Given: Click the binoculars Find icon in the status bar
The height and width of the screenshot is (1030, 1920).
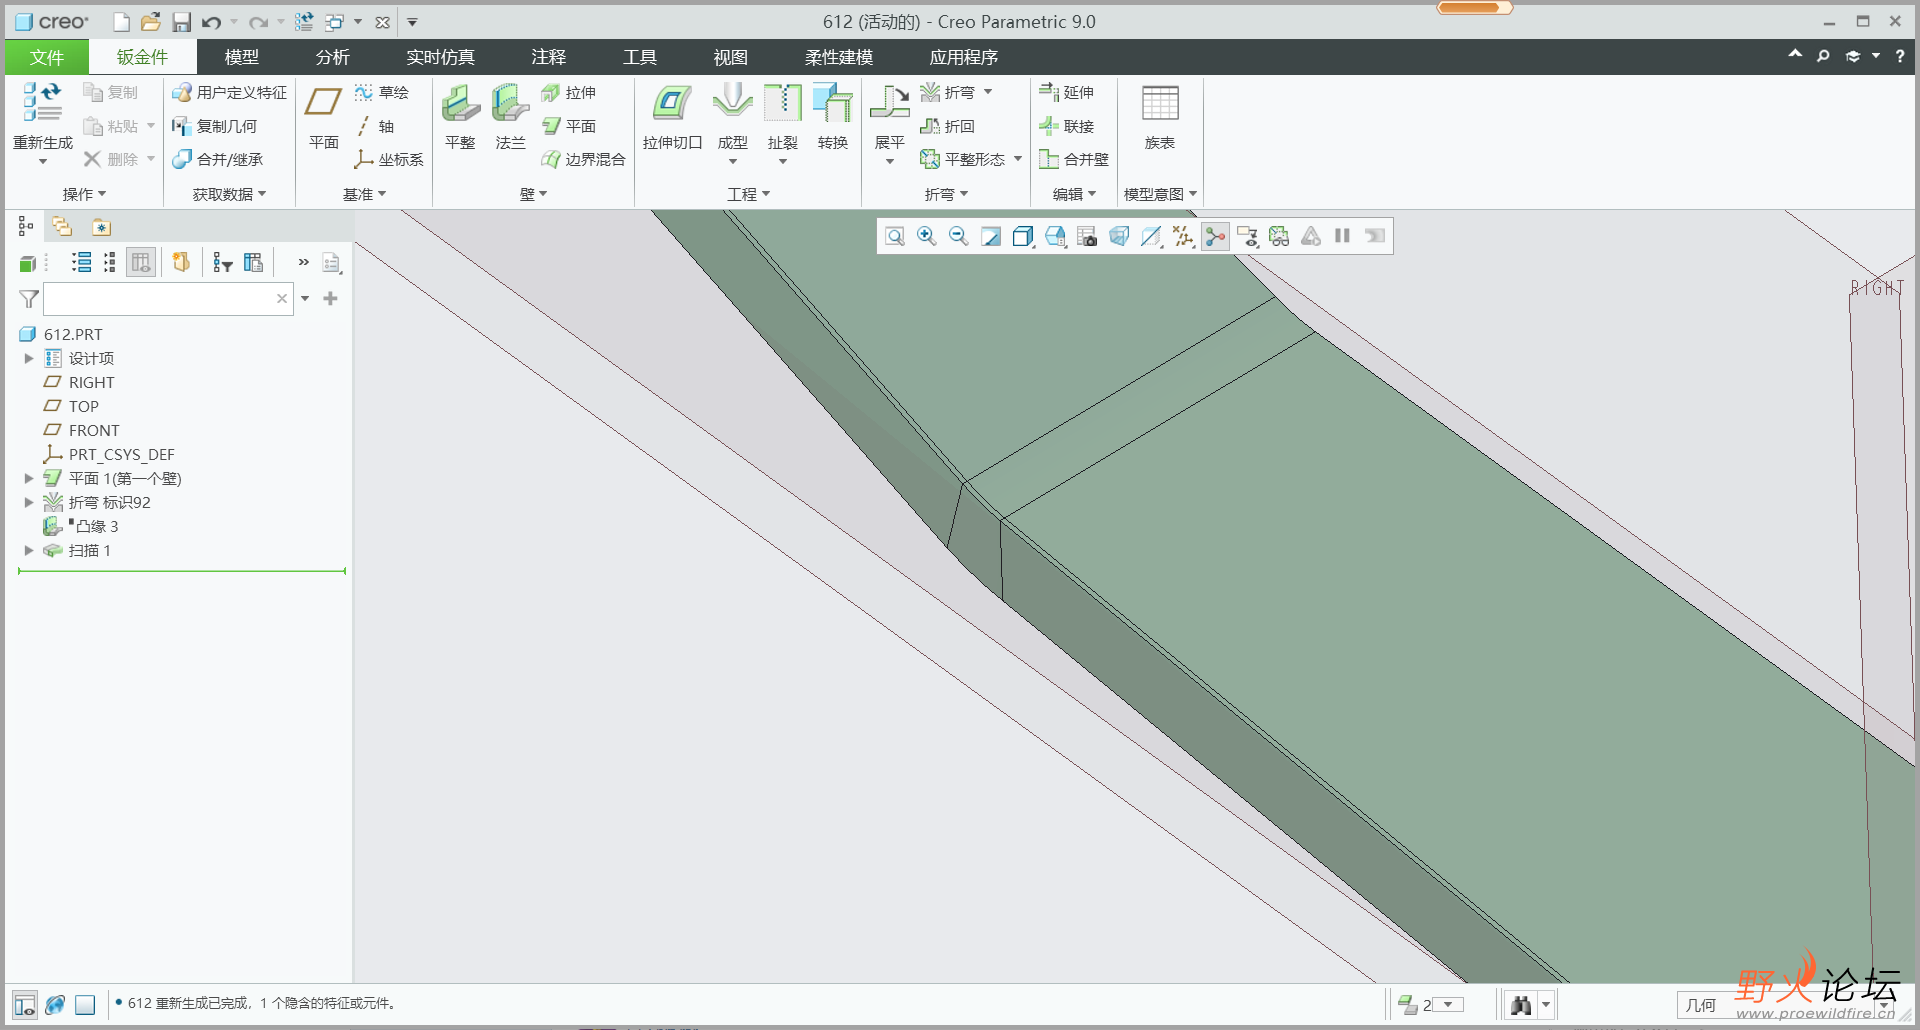Looking at the screenshot, I should (x=1521, y=1005).
